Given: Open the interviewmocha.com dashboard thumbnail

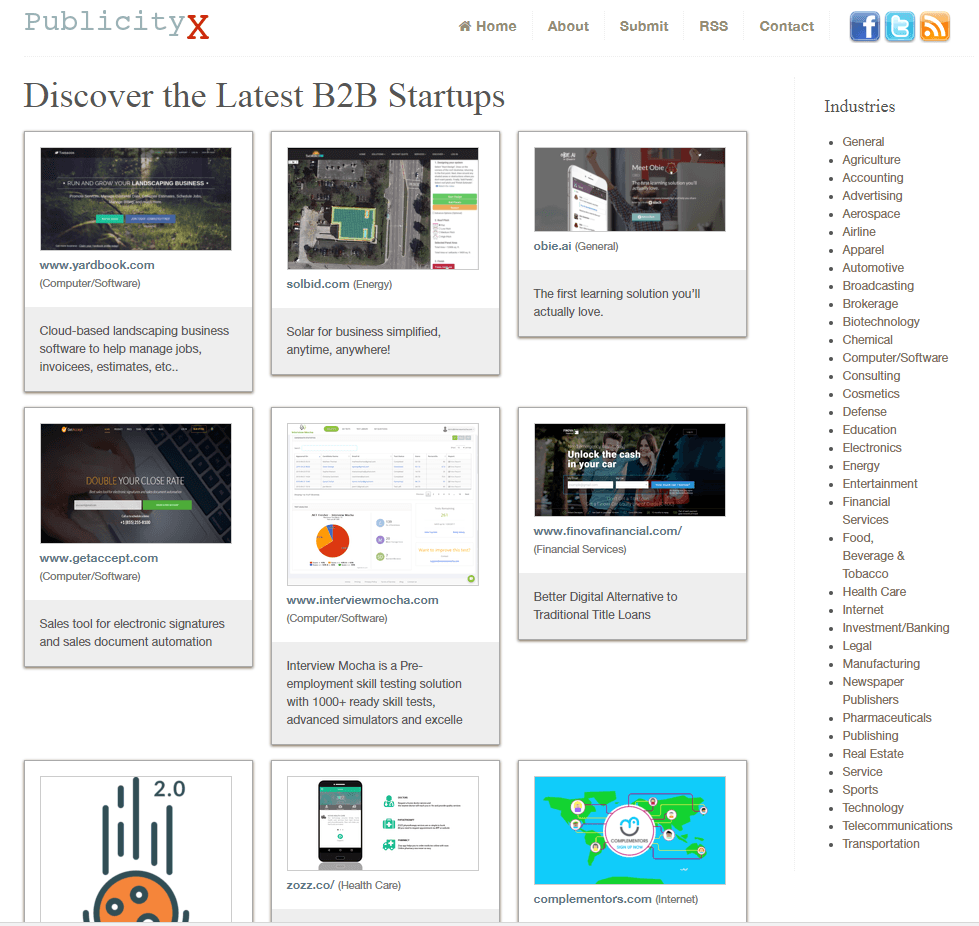Looking at the screenshot, I should pyautogui.click(x=383, y=504).
